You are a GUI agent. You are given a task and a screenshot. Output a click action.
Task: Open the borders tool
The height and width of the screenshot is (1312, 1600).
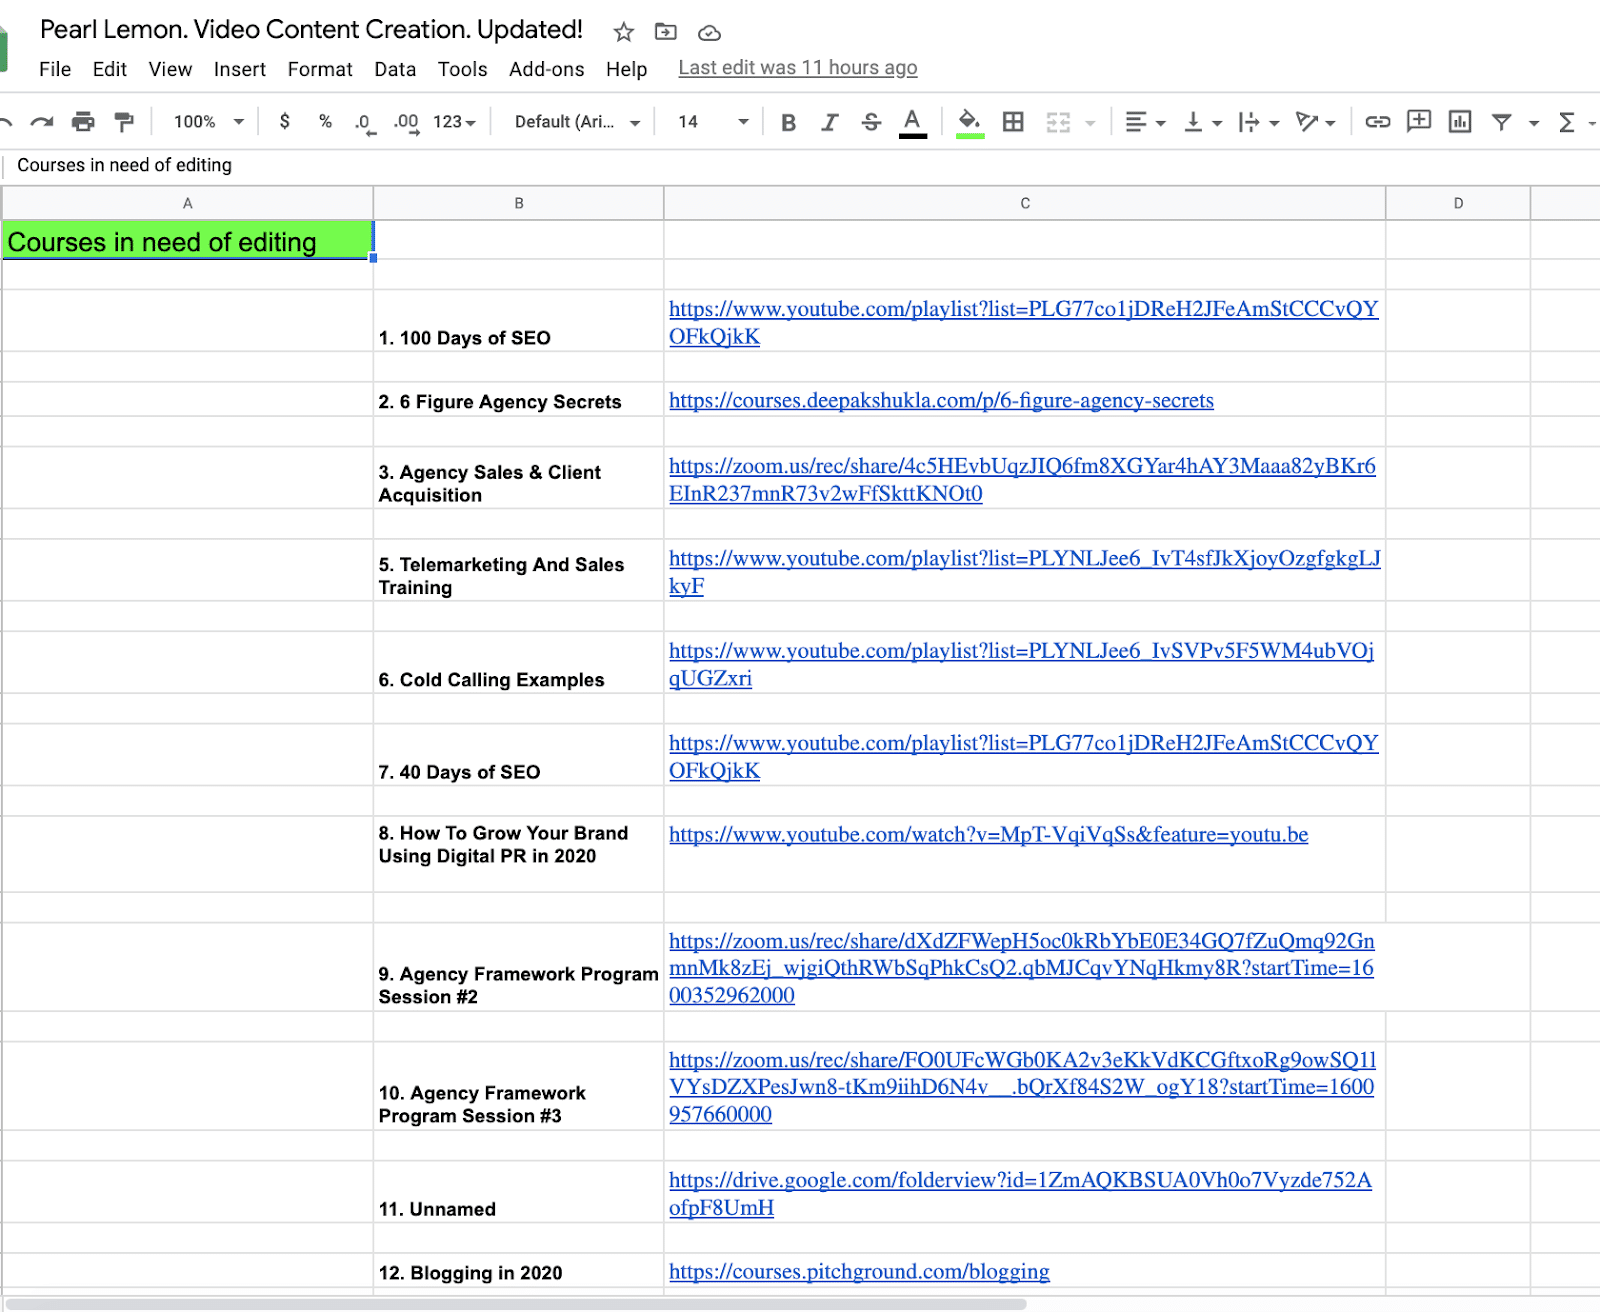coord(1013,122)
